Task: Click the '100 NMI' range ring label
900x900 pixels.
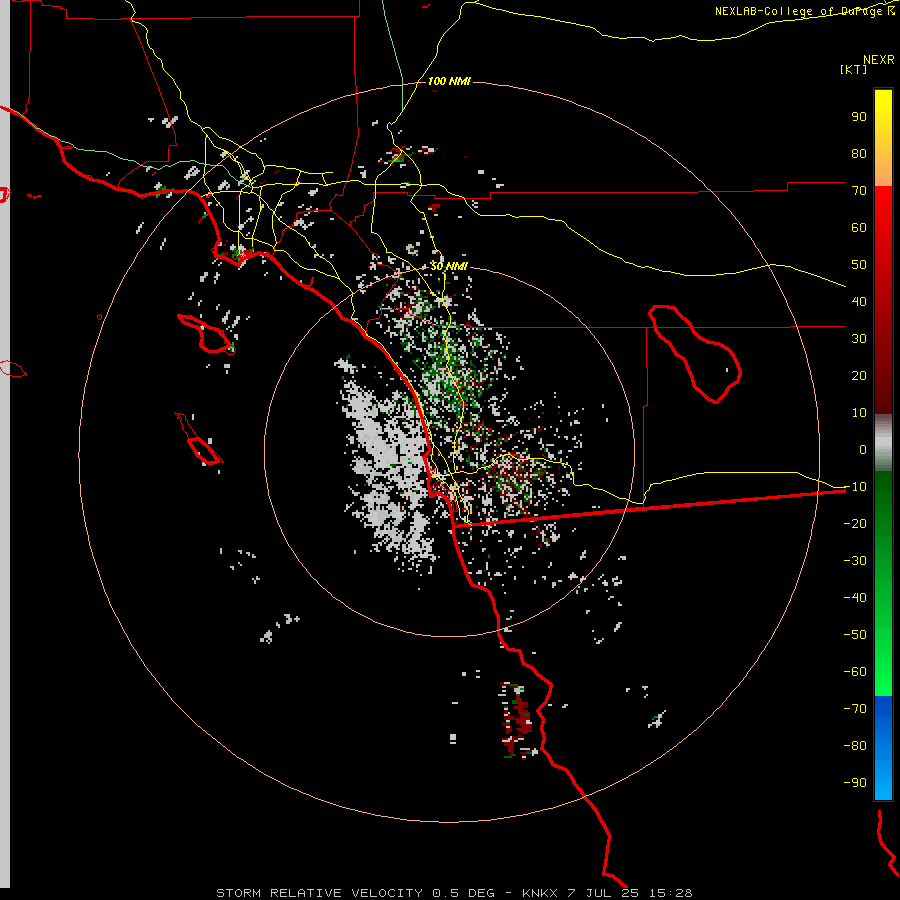Action: click(x=449, y=81)
